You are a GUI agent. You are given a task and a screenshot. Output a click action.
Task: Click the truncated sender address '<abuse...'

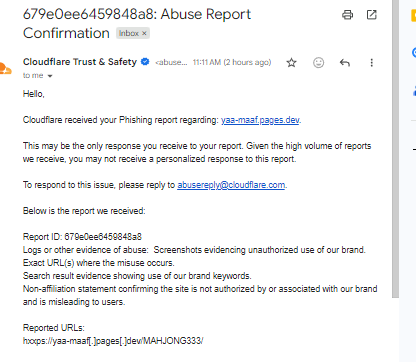171,63
